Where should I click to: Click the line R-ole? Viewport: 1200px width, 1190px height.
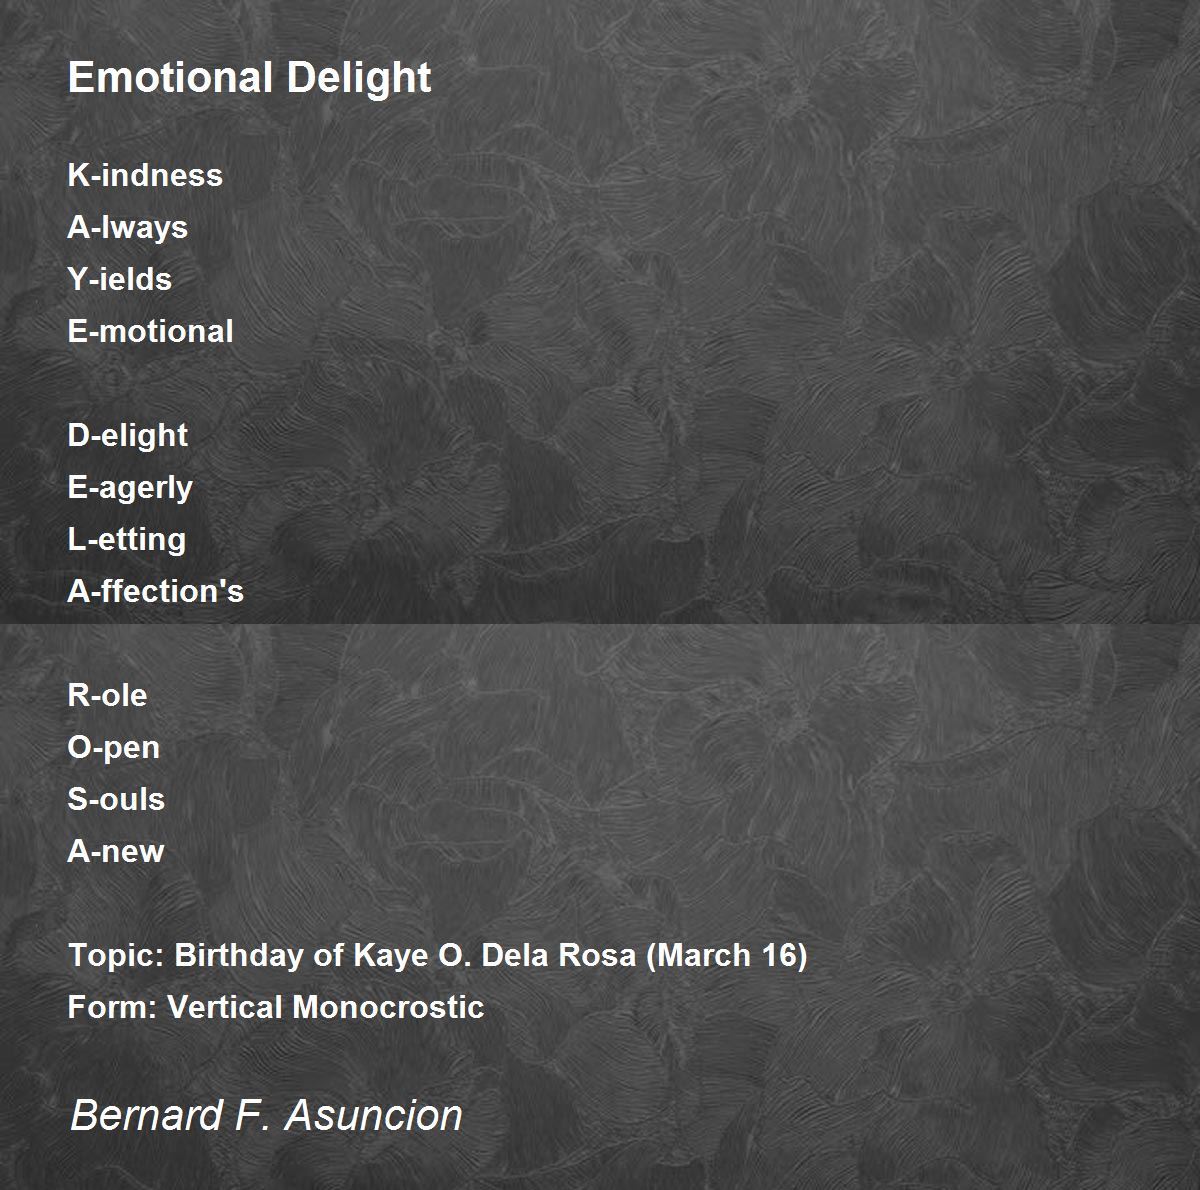pos(107,695)
